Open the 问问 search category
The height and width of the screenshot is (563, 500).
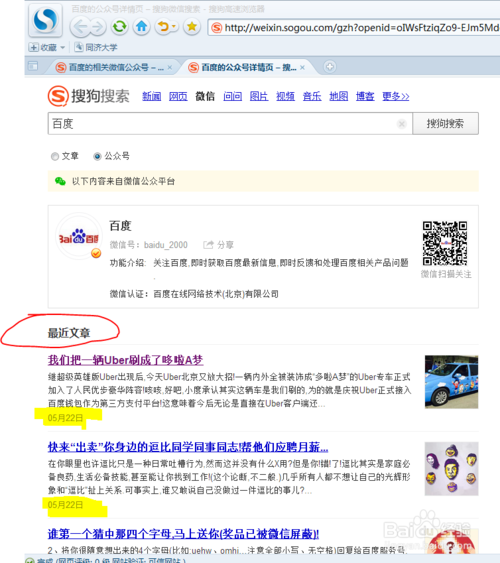click(232, 96)
